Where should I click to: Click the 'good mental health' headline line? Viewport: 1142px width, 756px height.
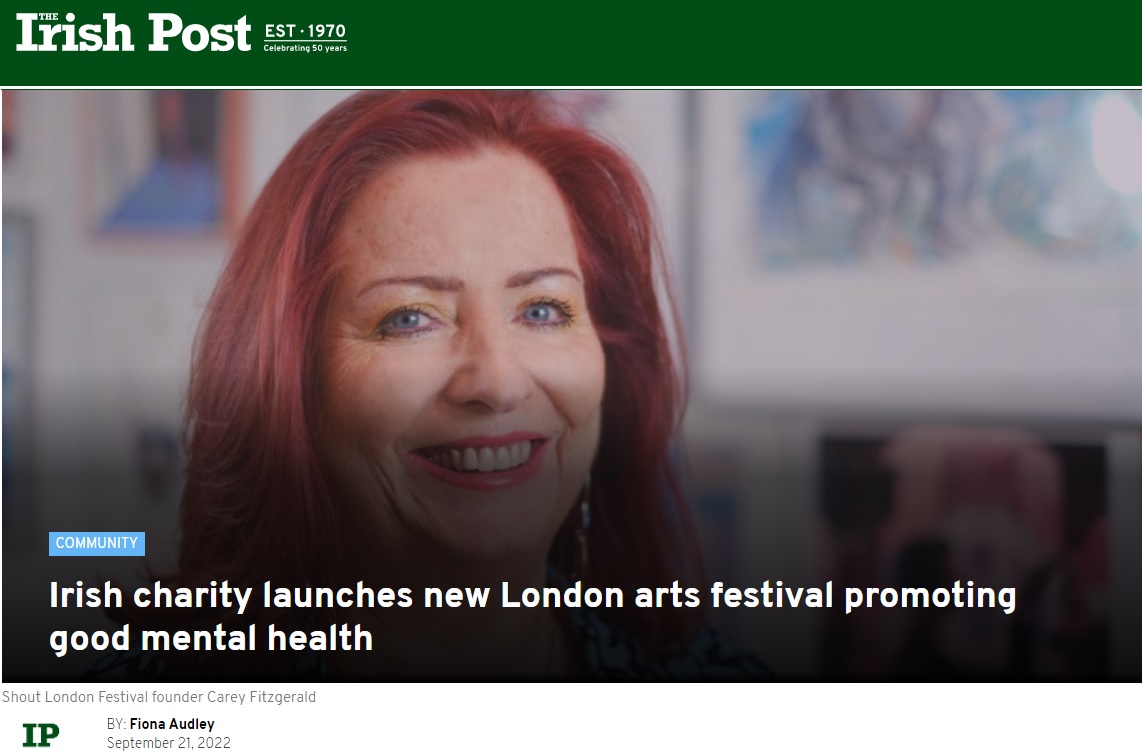211,638
